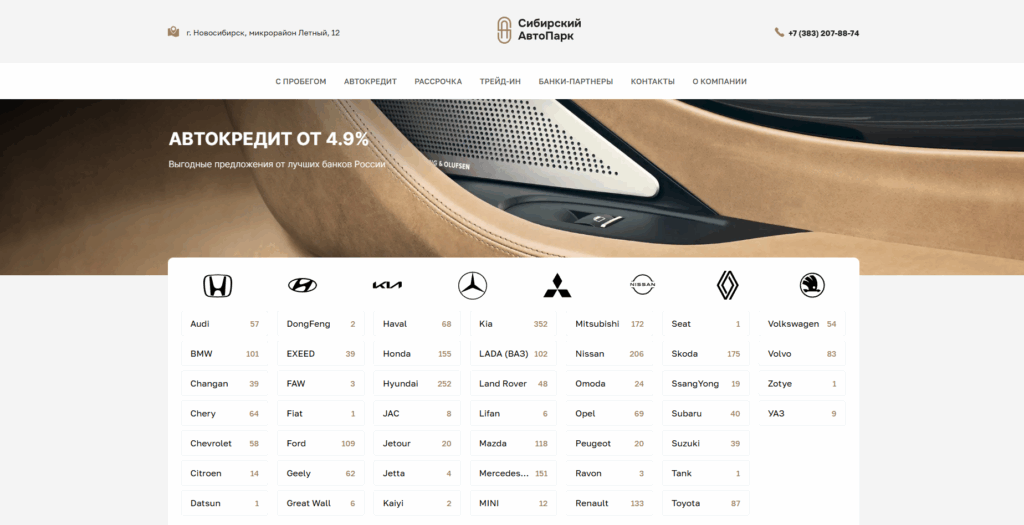Select the Mitsubishi brand with 172 cars

[609, 324]
